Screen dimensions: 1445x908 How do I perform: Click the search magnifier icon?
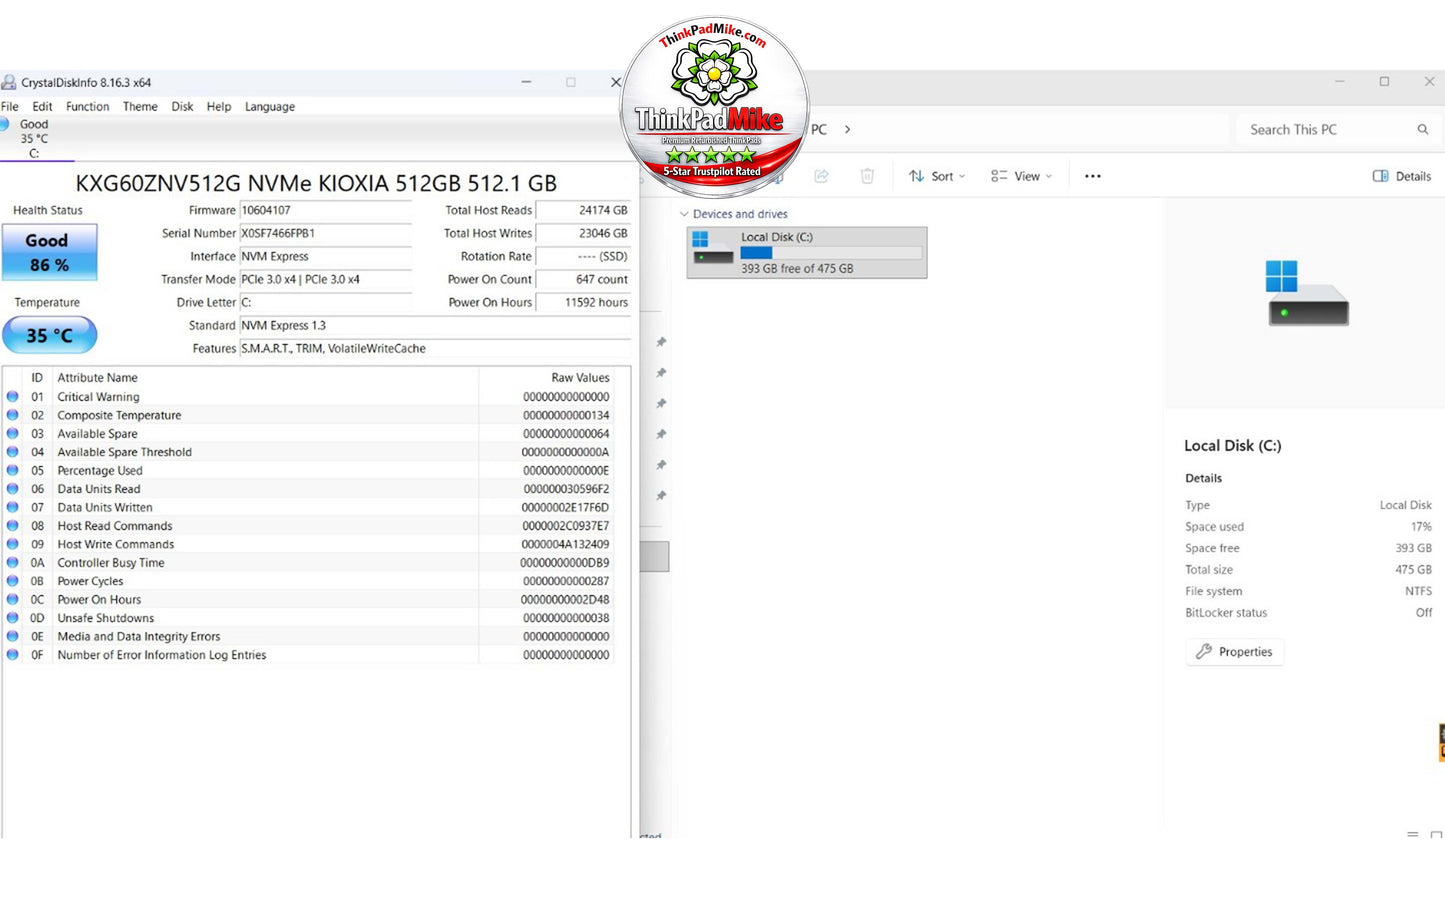tap(1422, 129)
